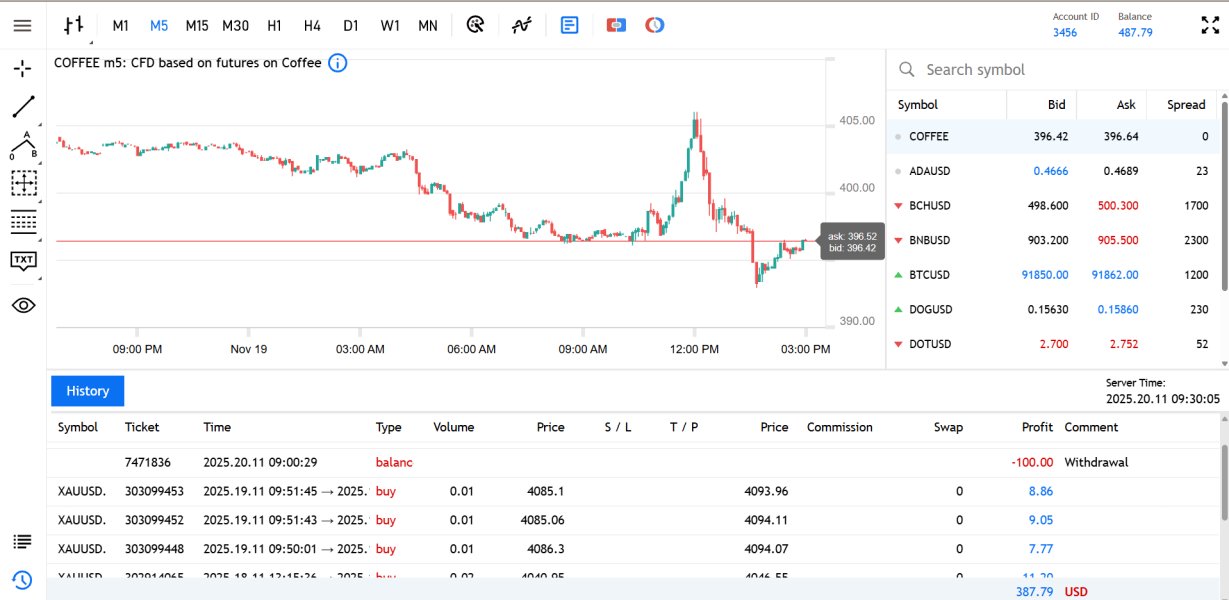Viewport: 1229px width, 600px height.
Task: Click the economic calendar clock icon
Action: 654,26
